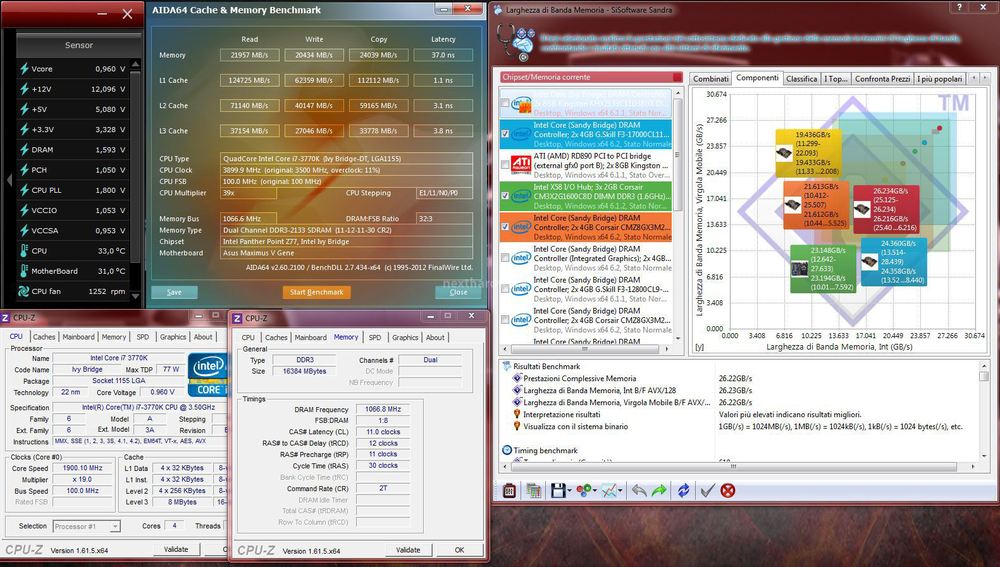Click the CPU thermometer icon in sensor panel
1000x567 pixels.
point(24,251)
